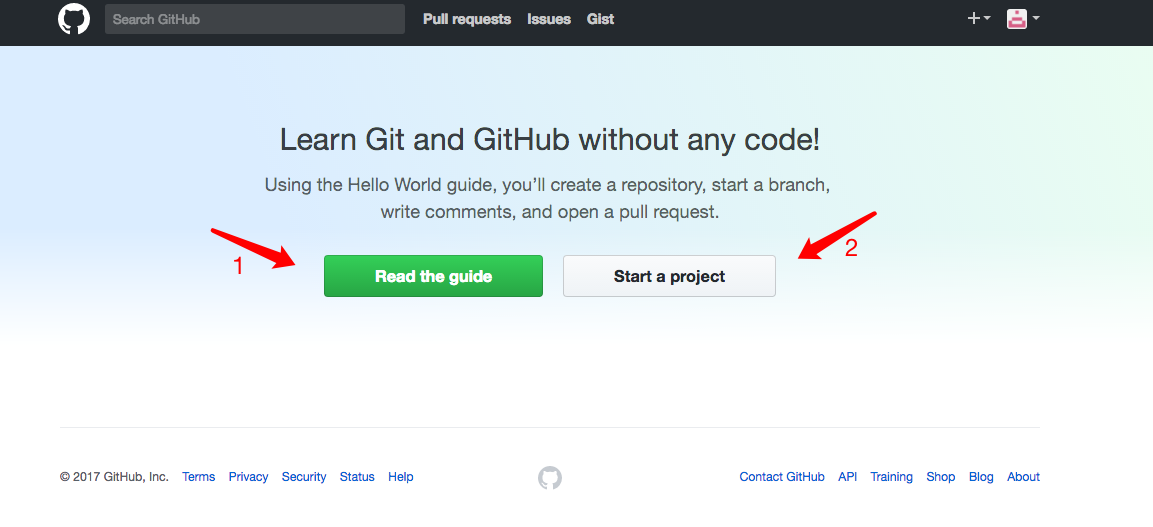Open the Privacy footer link
This screenshot has width=1153, height=527.
pyautogui.click(x=249, y=477)
